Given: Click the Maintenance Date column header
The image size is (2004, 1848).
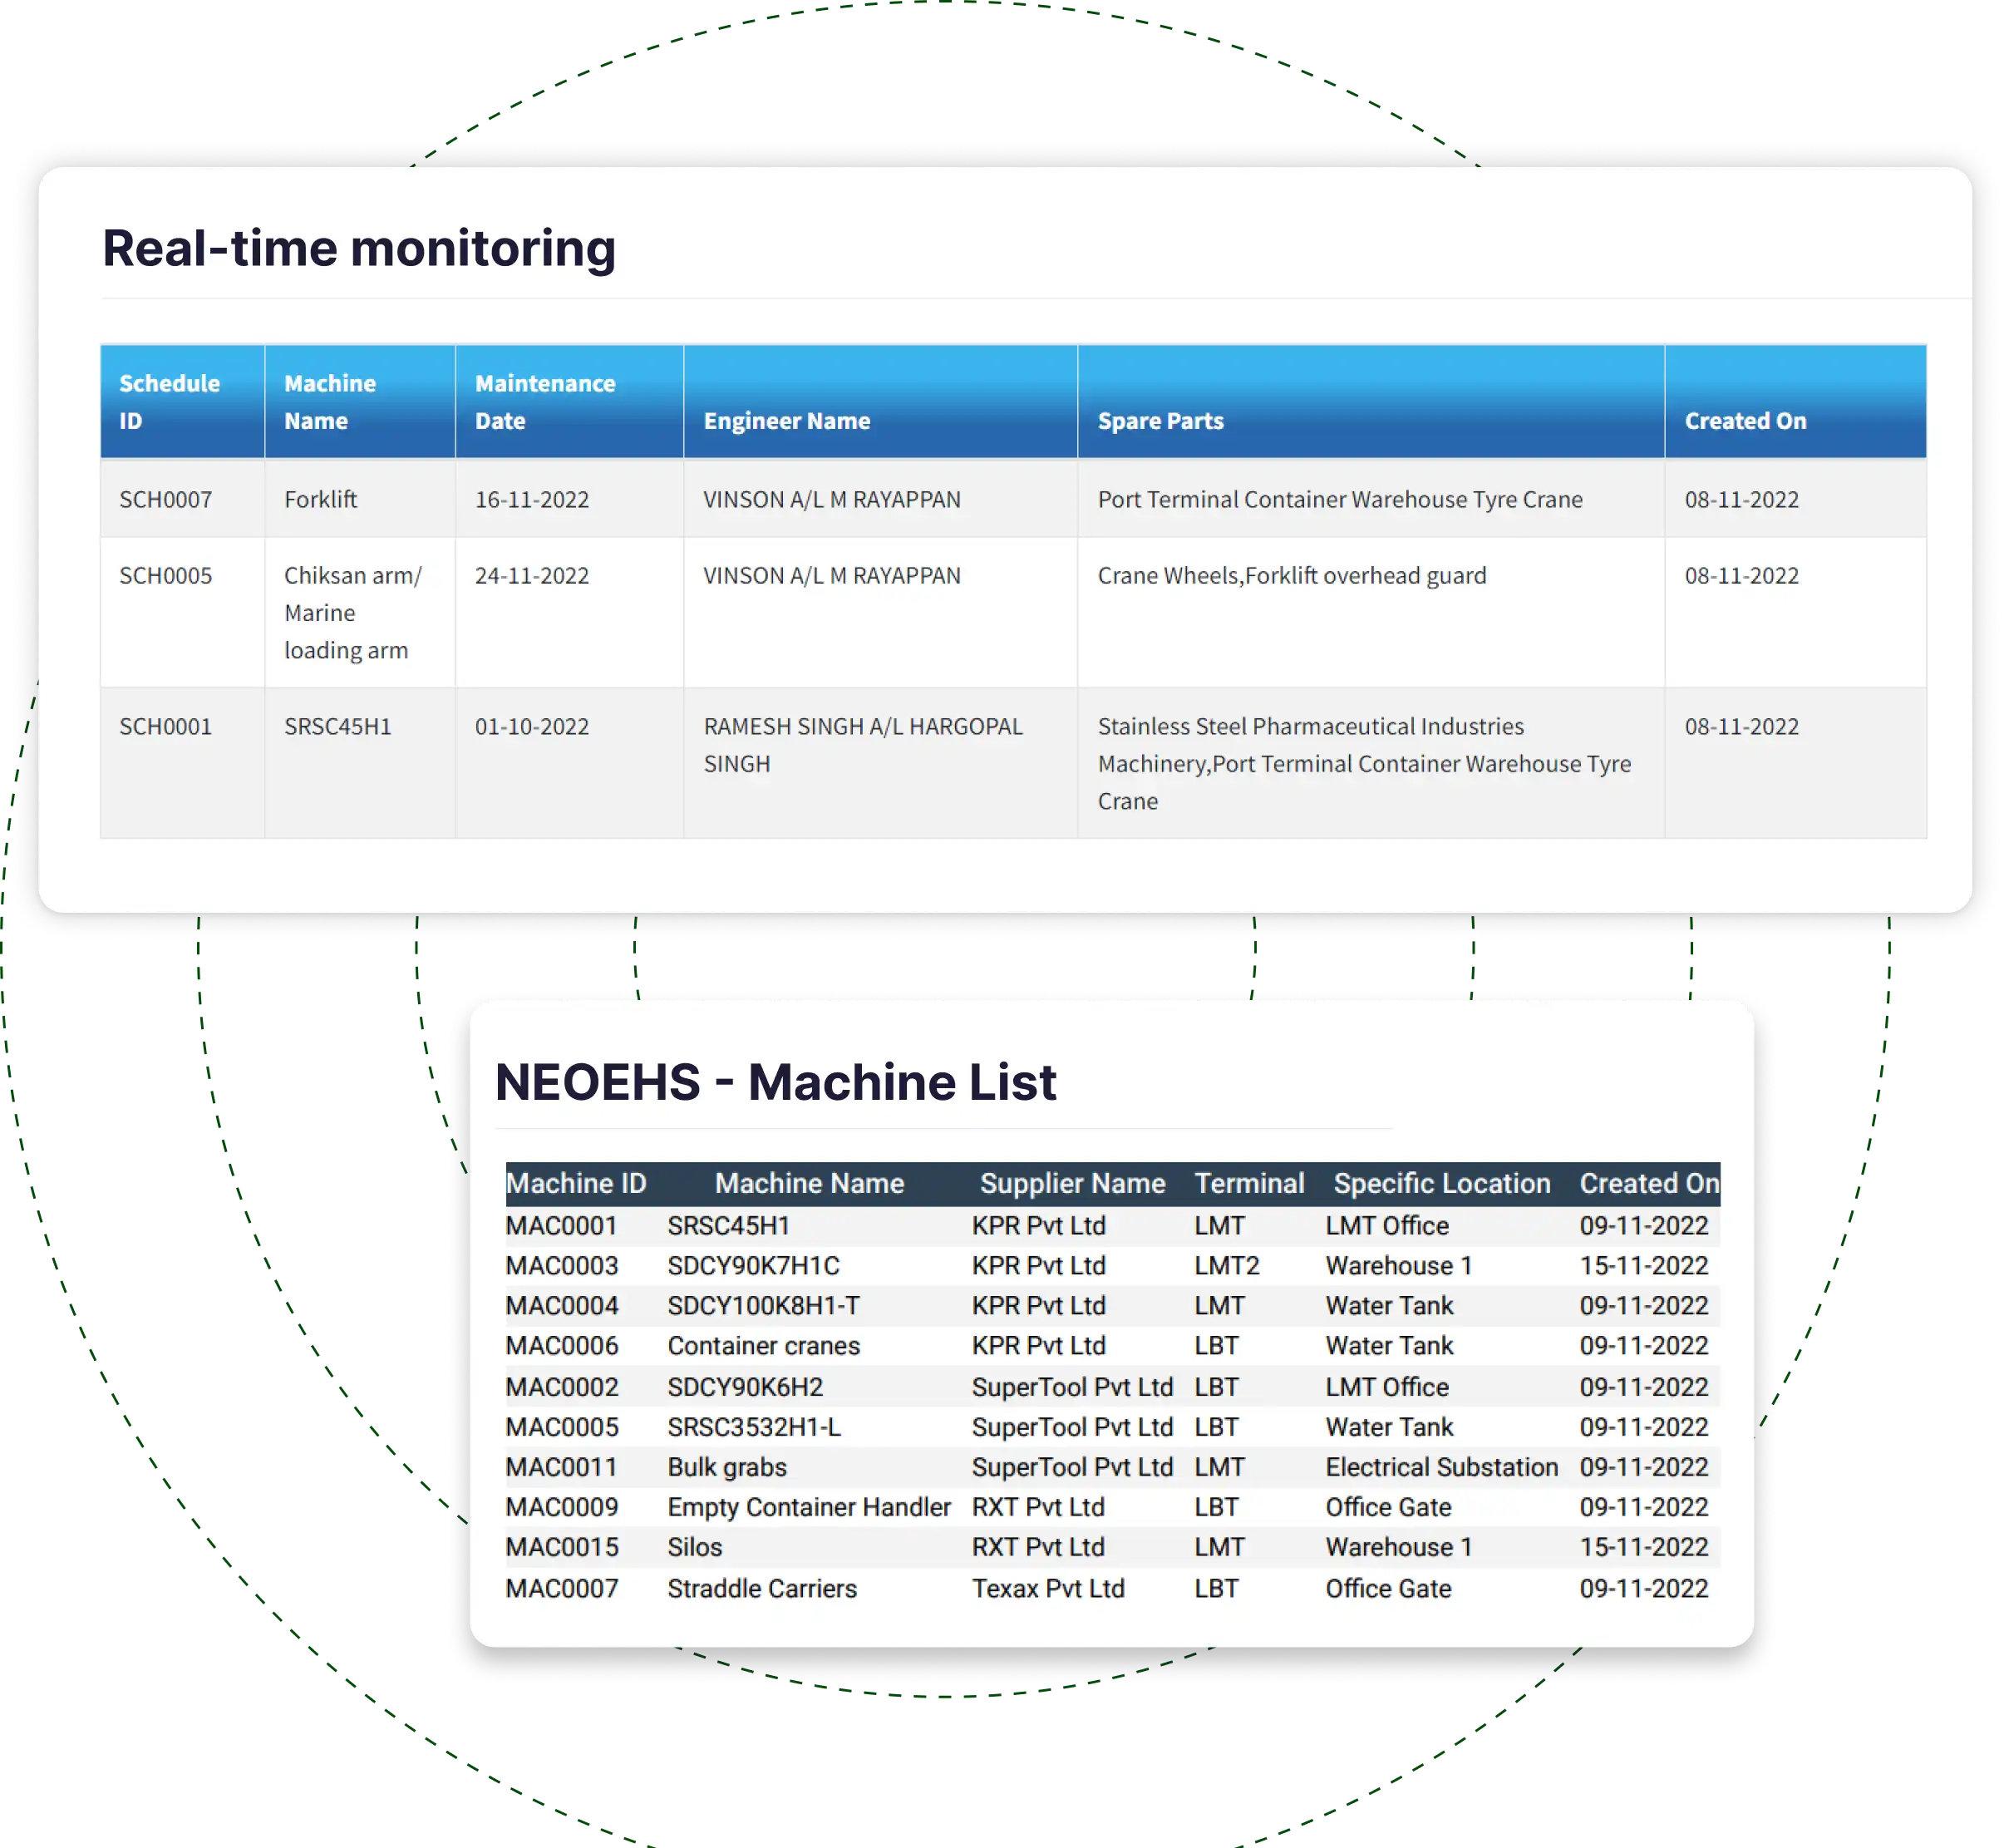Looking at the screenshot, I should coord(569,402).
